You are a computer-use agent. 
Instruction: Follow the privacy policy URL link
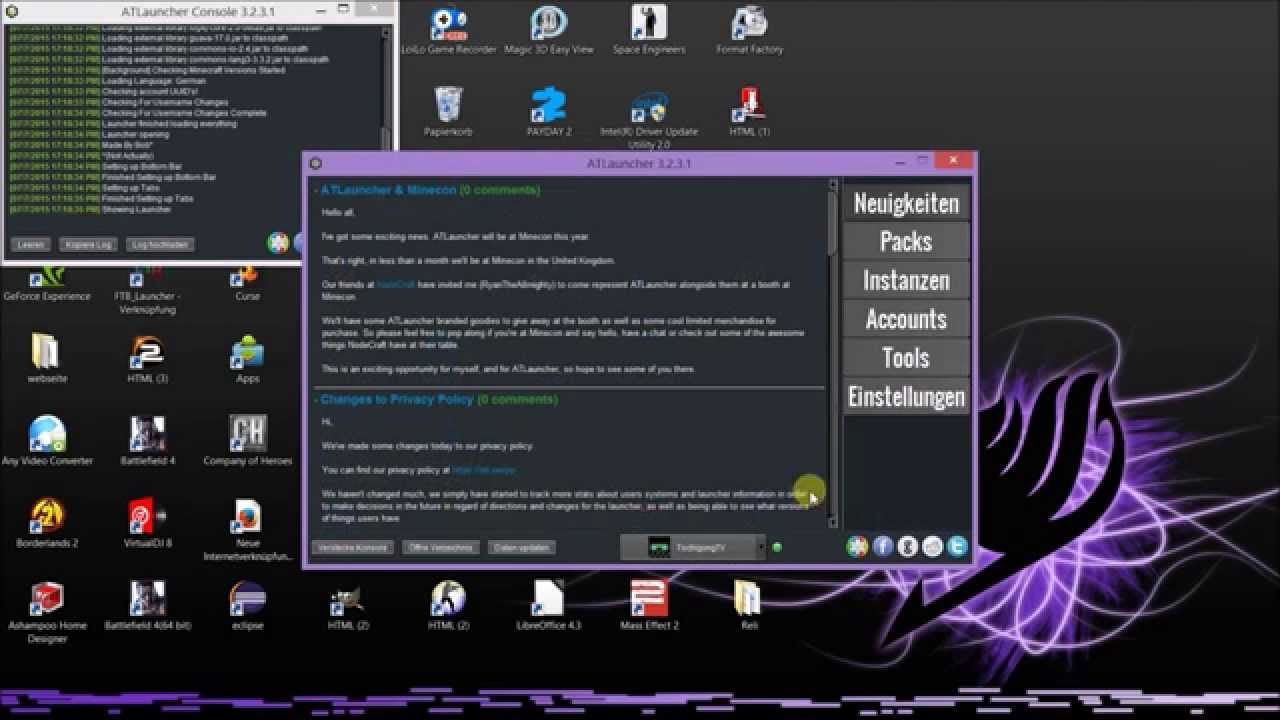point(483,470)
